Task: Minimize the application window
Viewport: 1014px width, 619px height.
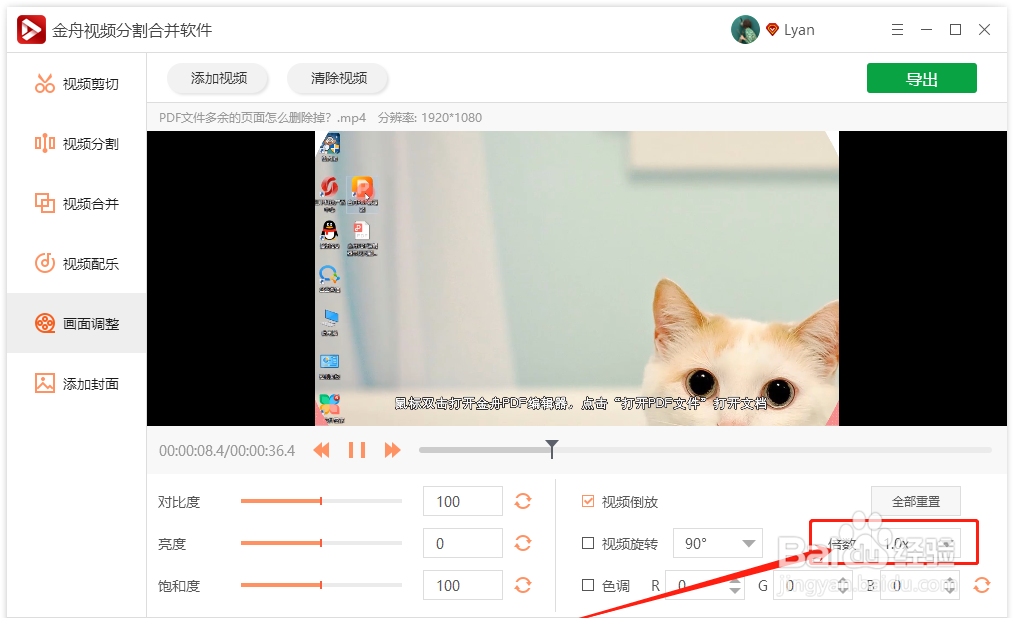Action: click(x=926, y=30)
